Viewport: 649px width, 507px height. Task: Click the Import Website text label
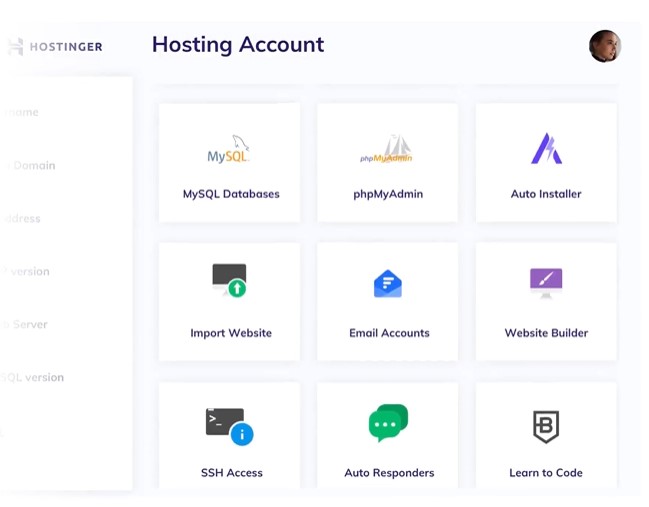pos(231,333)
